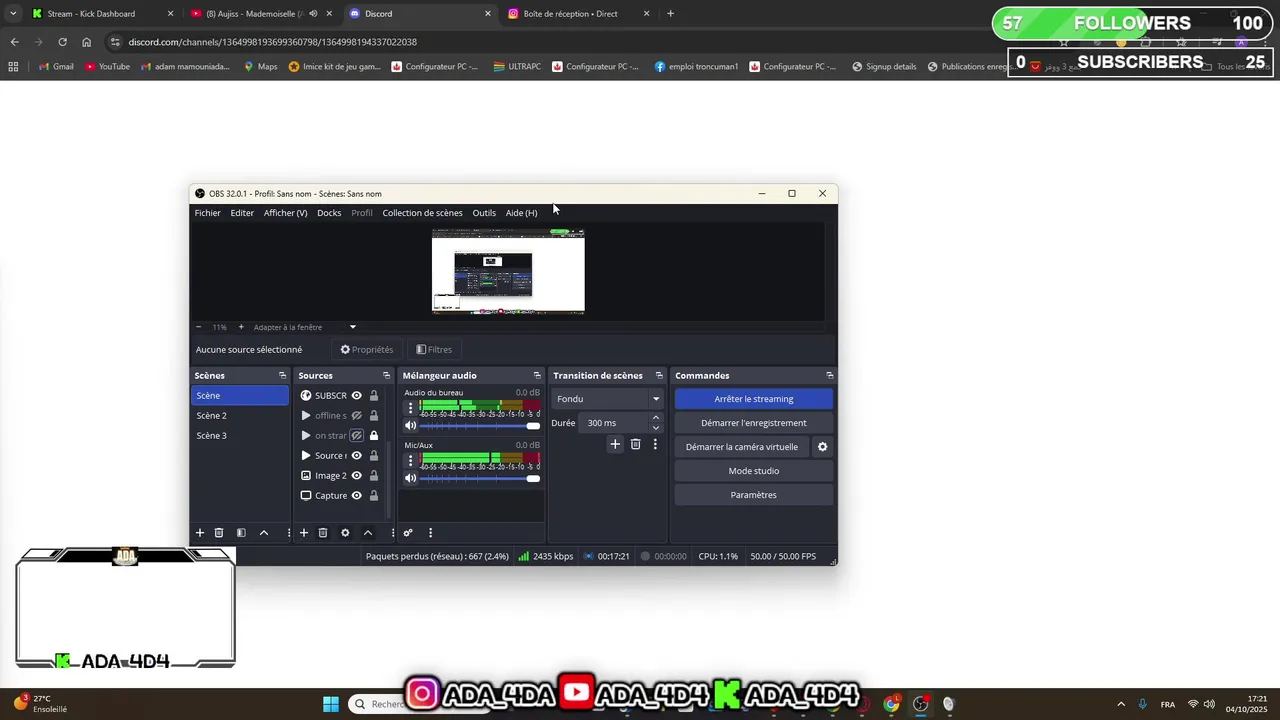Screen dimensions: 1280x720
Task: Reload the Chrome page
Action: point(62,42)
